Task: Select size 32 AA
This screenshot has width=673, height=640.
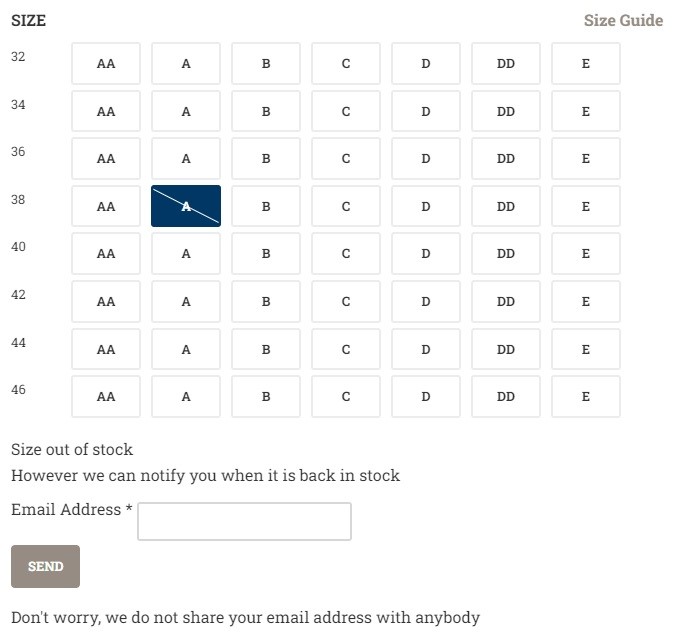Action: click(x=106, y=64)
